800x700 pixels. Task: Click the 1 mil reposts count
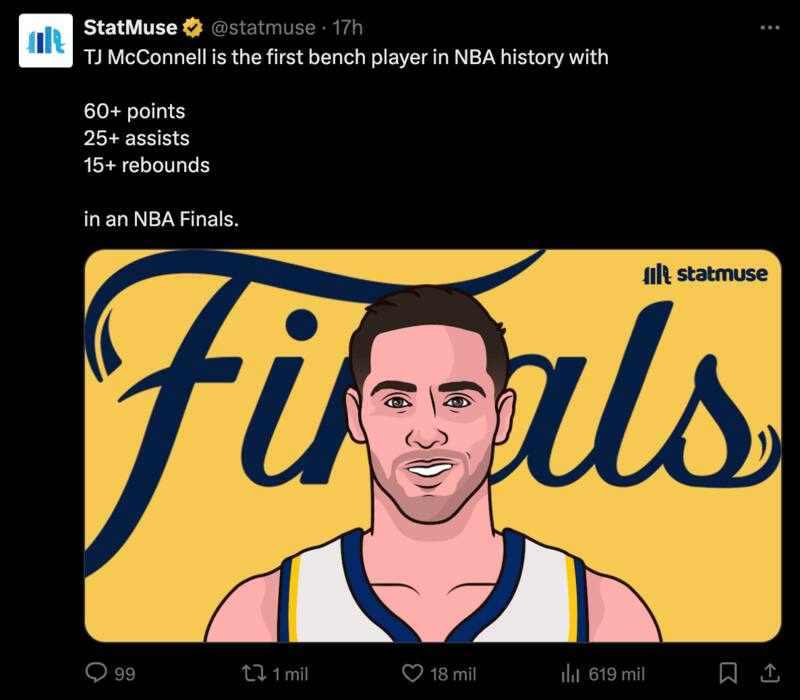pos(291,674)
